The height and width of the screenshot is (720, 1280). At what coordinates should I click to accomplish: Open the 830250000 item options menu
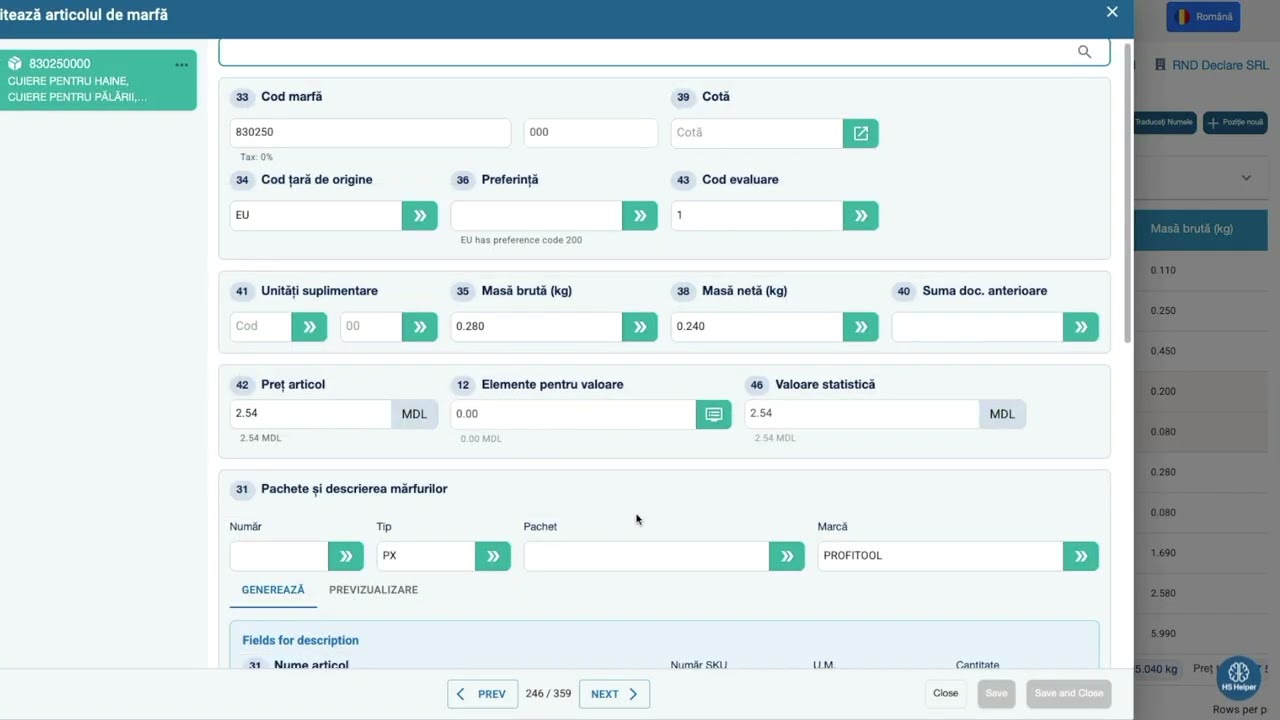click(x=181, y=65)
